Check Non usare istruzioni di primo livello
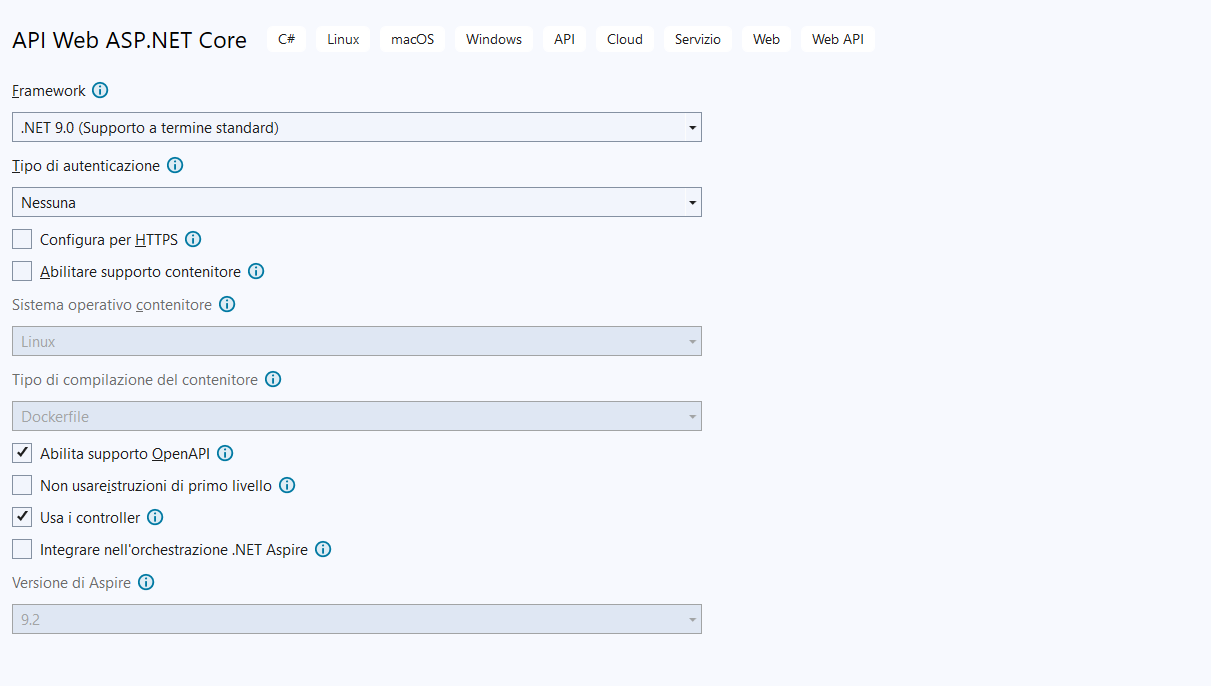1211x686 pixels. (x=22, y=486)
